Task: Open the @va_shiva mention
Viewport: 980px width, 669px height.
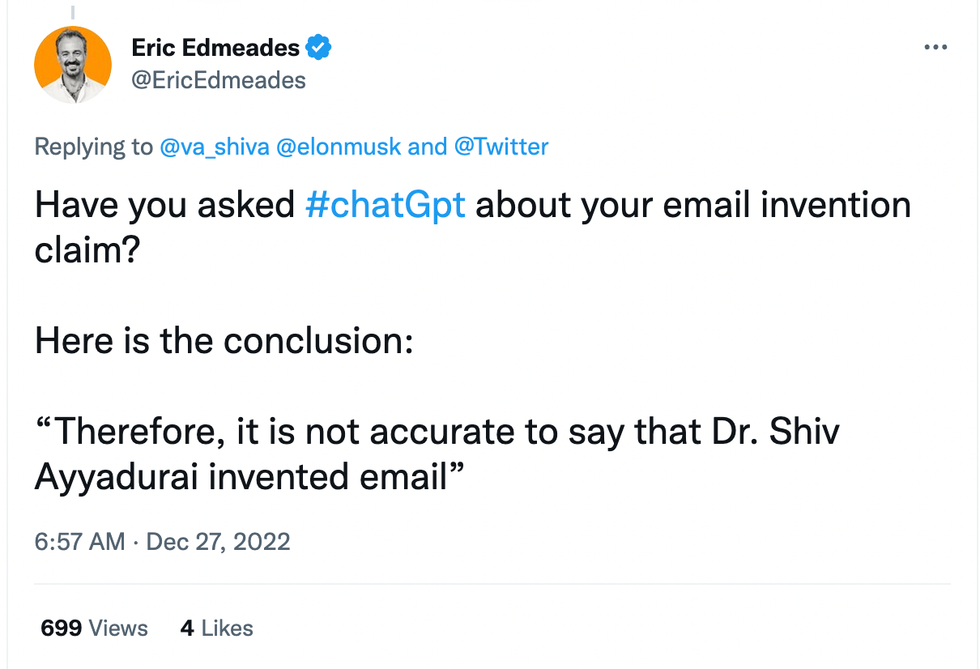Action: [x=214, y=147]
